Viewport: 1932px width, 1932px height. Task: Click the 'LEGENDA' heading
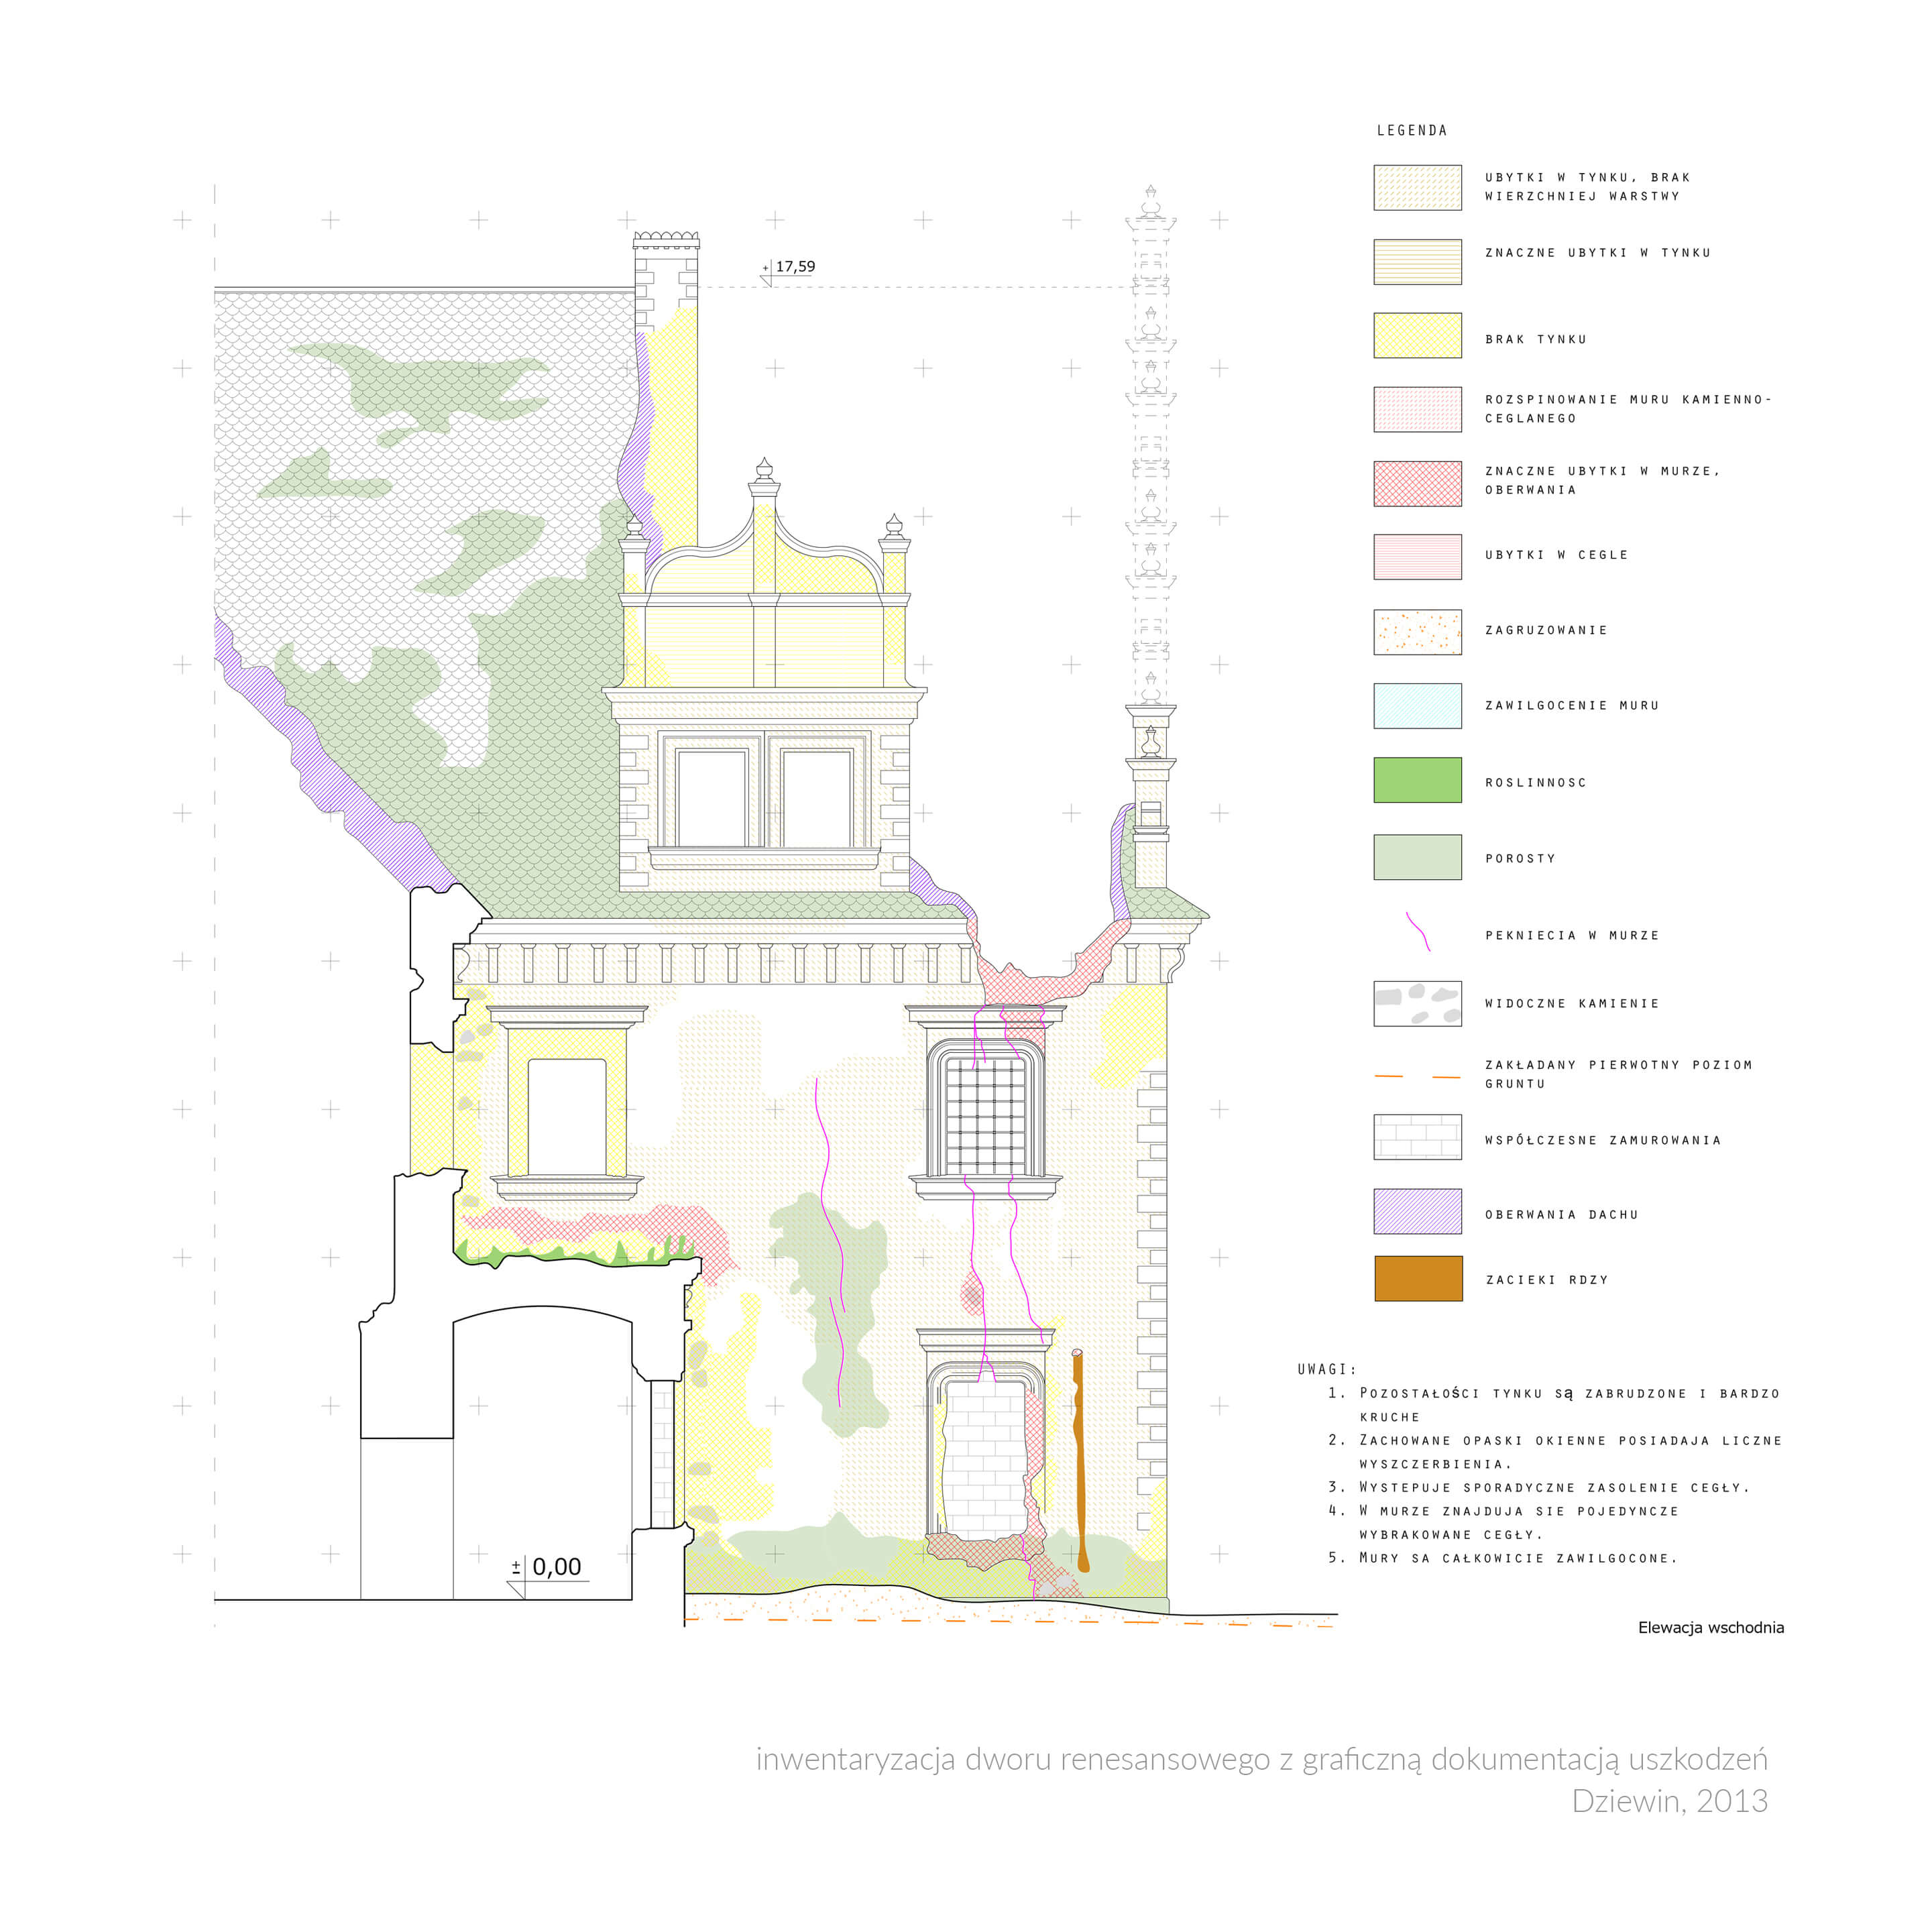click(x=1411, y=130)
